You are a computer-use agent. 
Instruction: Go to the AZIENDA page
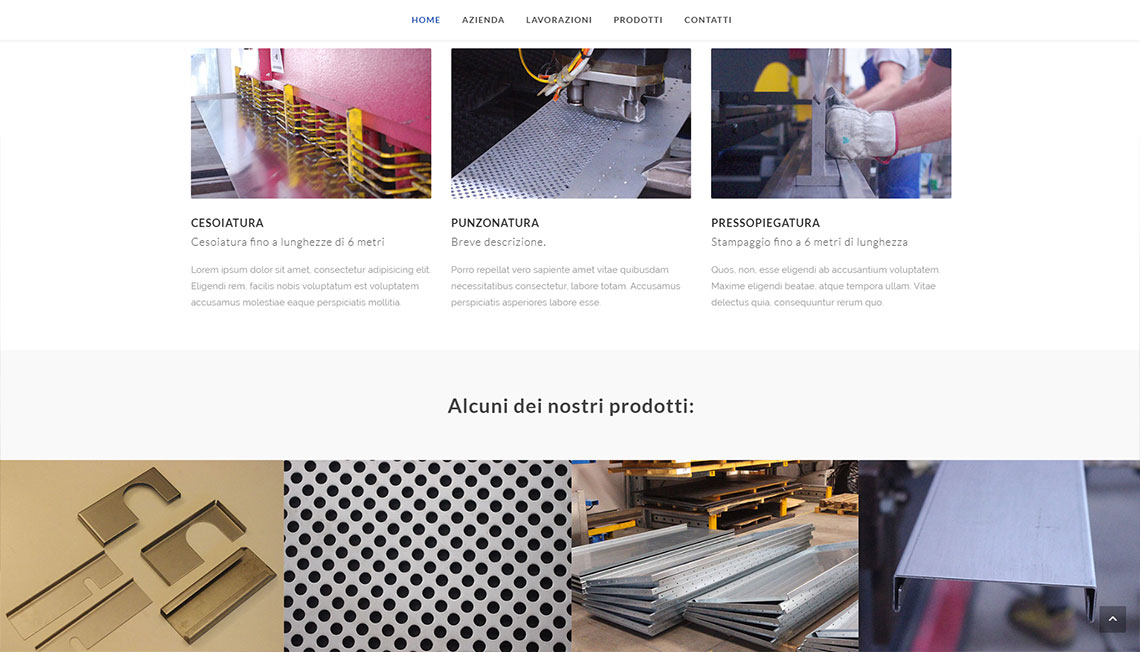[x=483, y=20]
